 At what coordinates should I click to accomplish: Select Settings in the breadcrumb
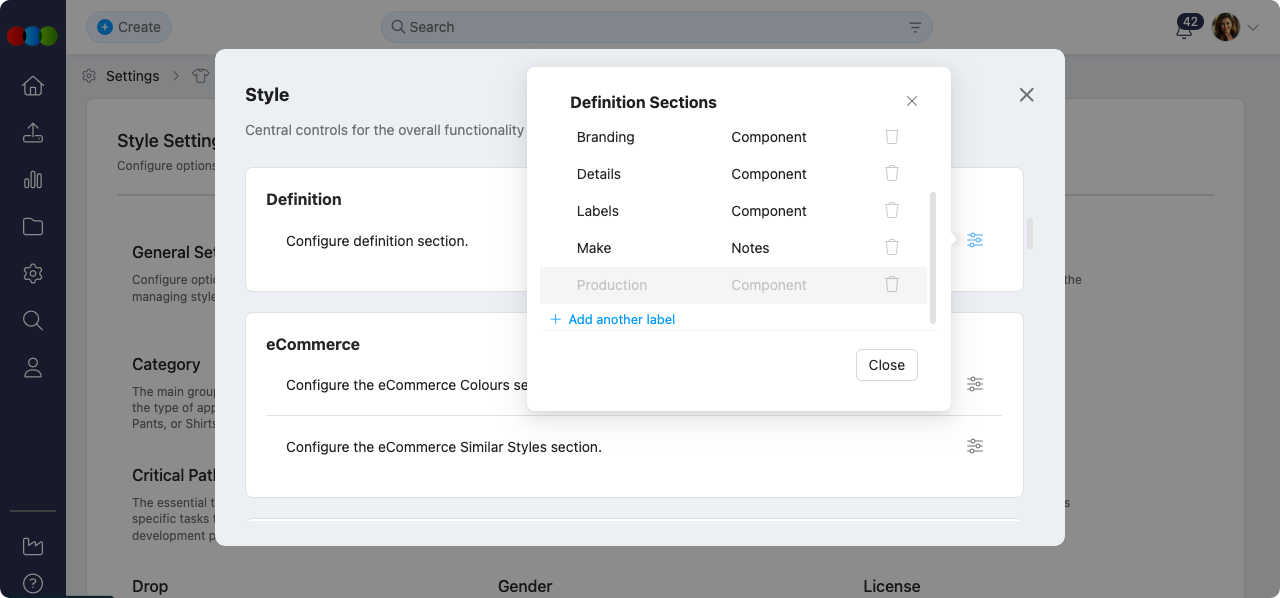pyautogui.click(x=133, y=75)
